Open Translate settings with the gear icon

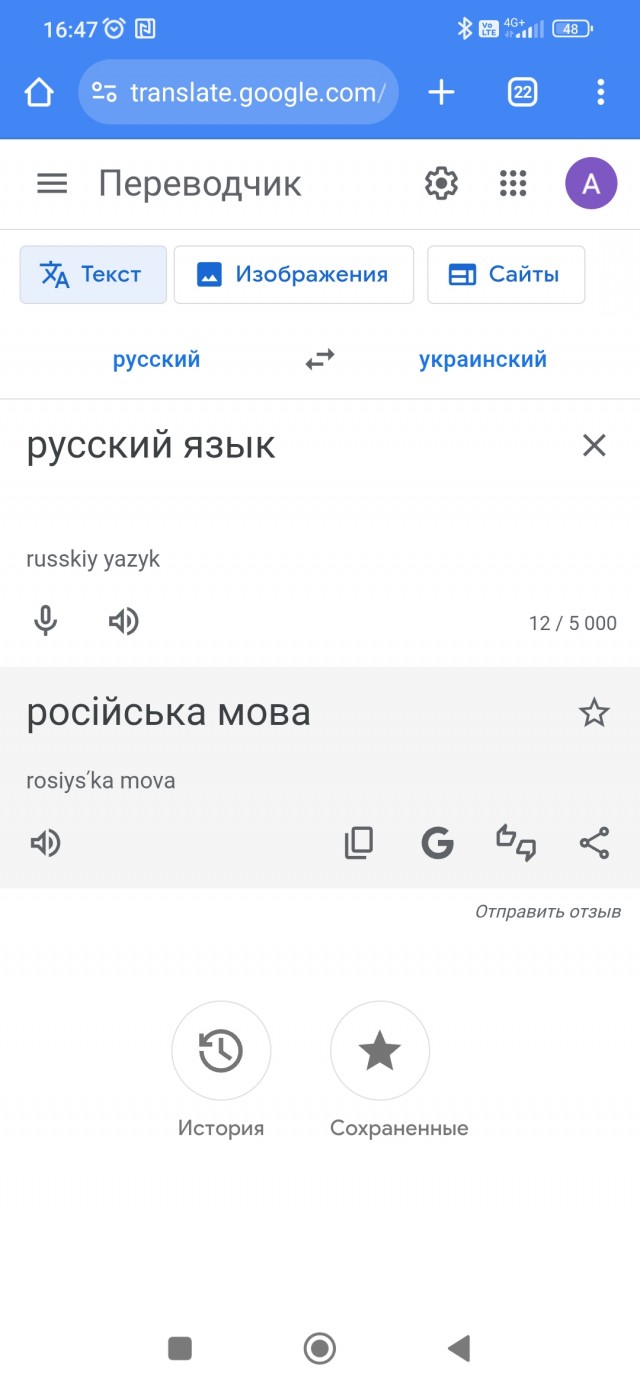coord(441,183)
